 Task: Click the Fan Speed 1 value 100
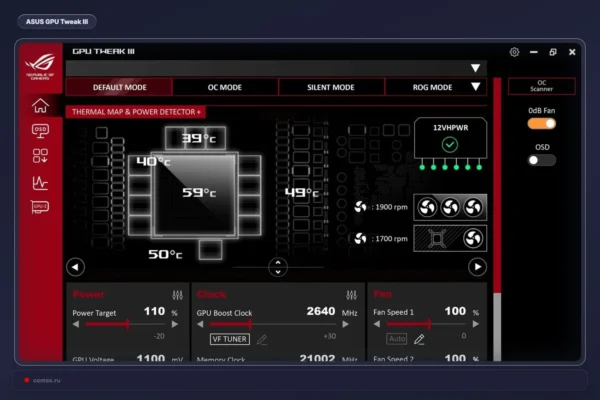(x=455, y=311)
